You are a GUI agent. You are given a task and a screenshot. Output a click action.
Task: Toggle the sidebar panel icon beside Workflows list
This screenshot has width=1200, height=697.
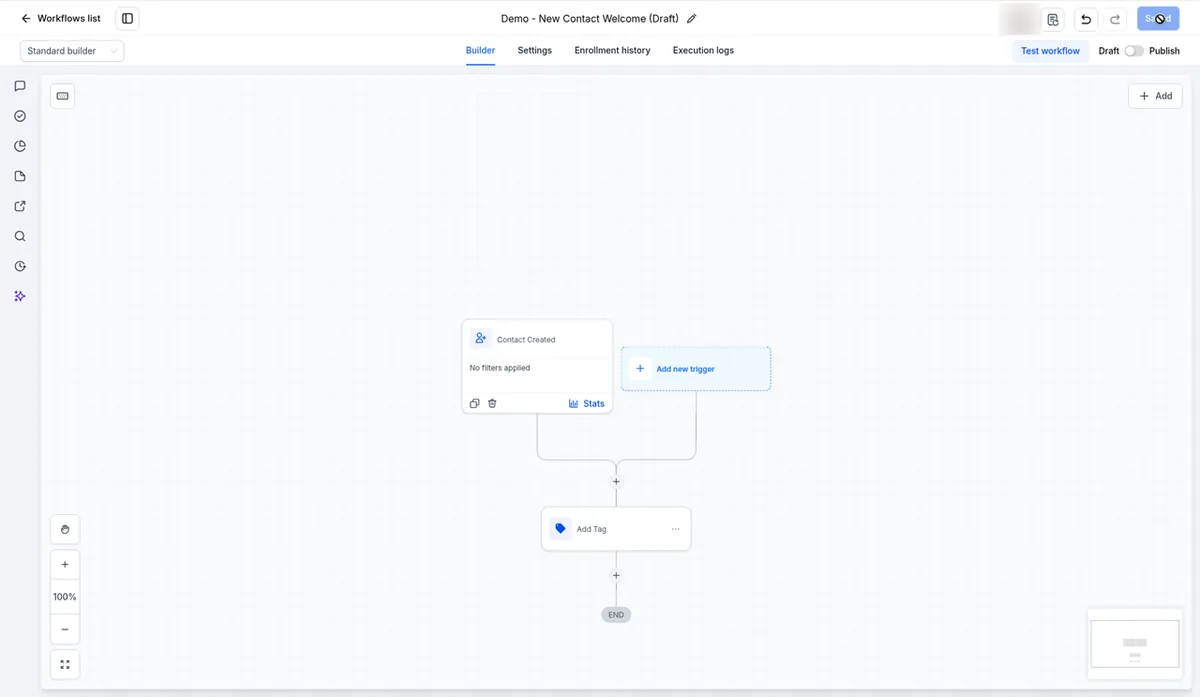point(127,18)
